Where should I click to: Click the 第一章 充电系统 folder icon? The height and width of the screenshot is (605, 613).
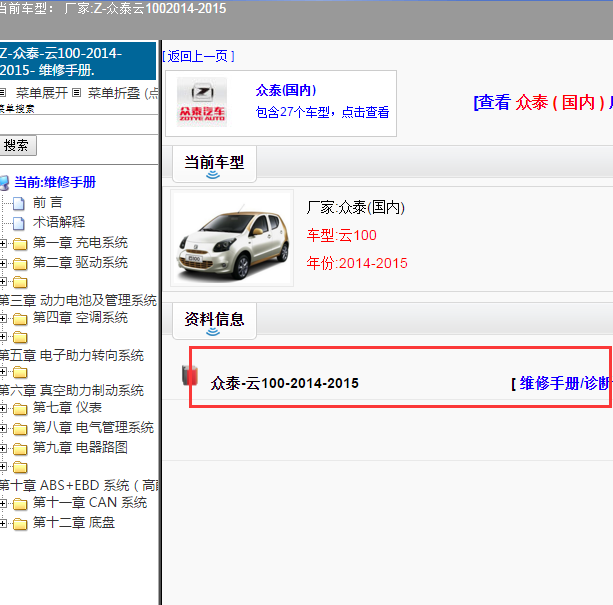tap(20, 244)
